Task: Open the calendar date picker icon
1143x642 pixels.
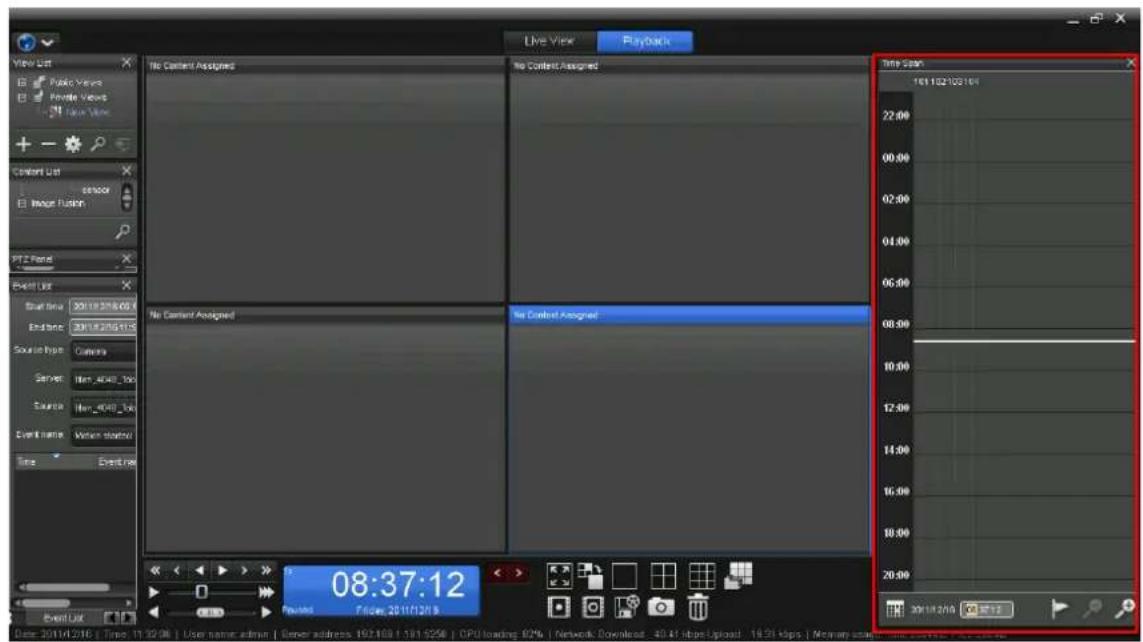Action: pyautogui.click(x=895, y=609)
